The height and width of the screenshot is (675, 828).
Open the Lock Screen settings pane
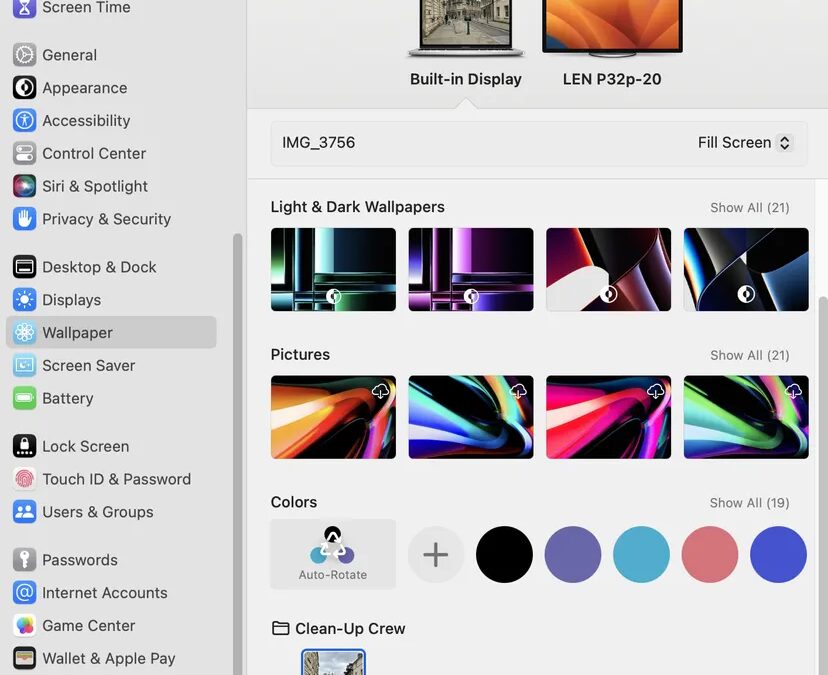[x=85, y=446]
